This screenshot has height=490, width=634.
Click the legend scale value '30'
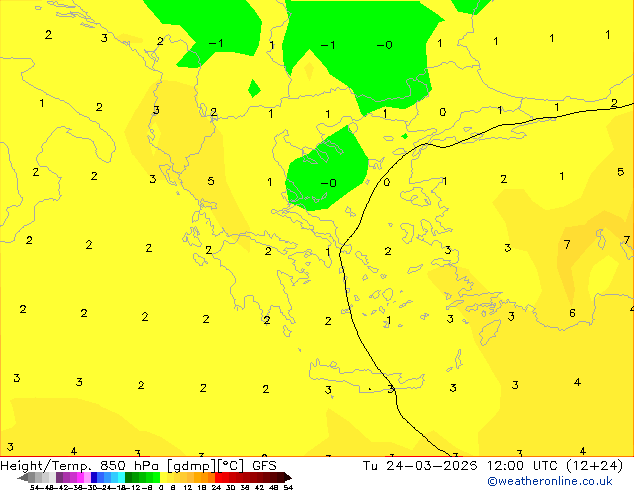(230, 487)
